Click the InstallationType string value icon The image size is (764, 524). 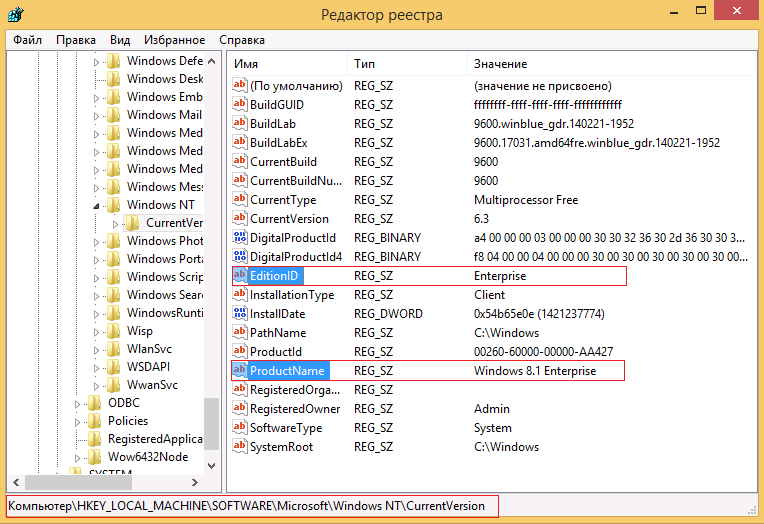[x=239, y=294]
